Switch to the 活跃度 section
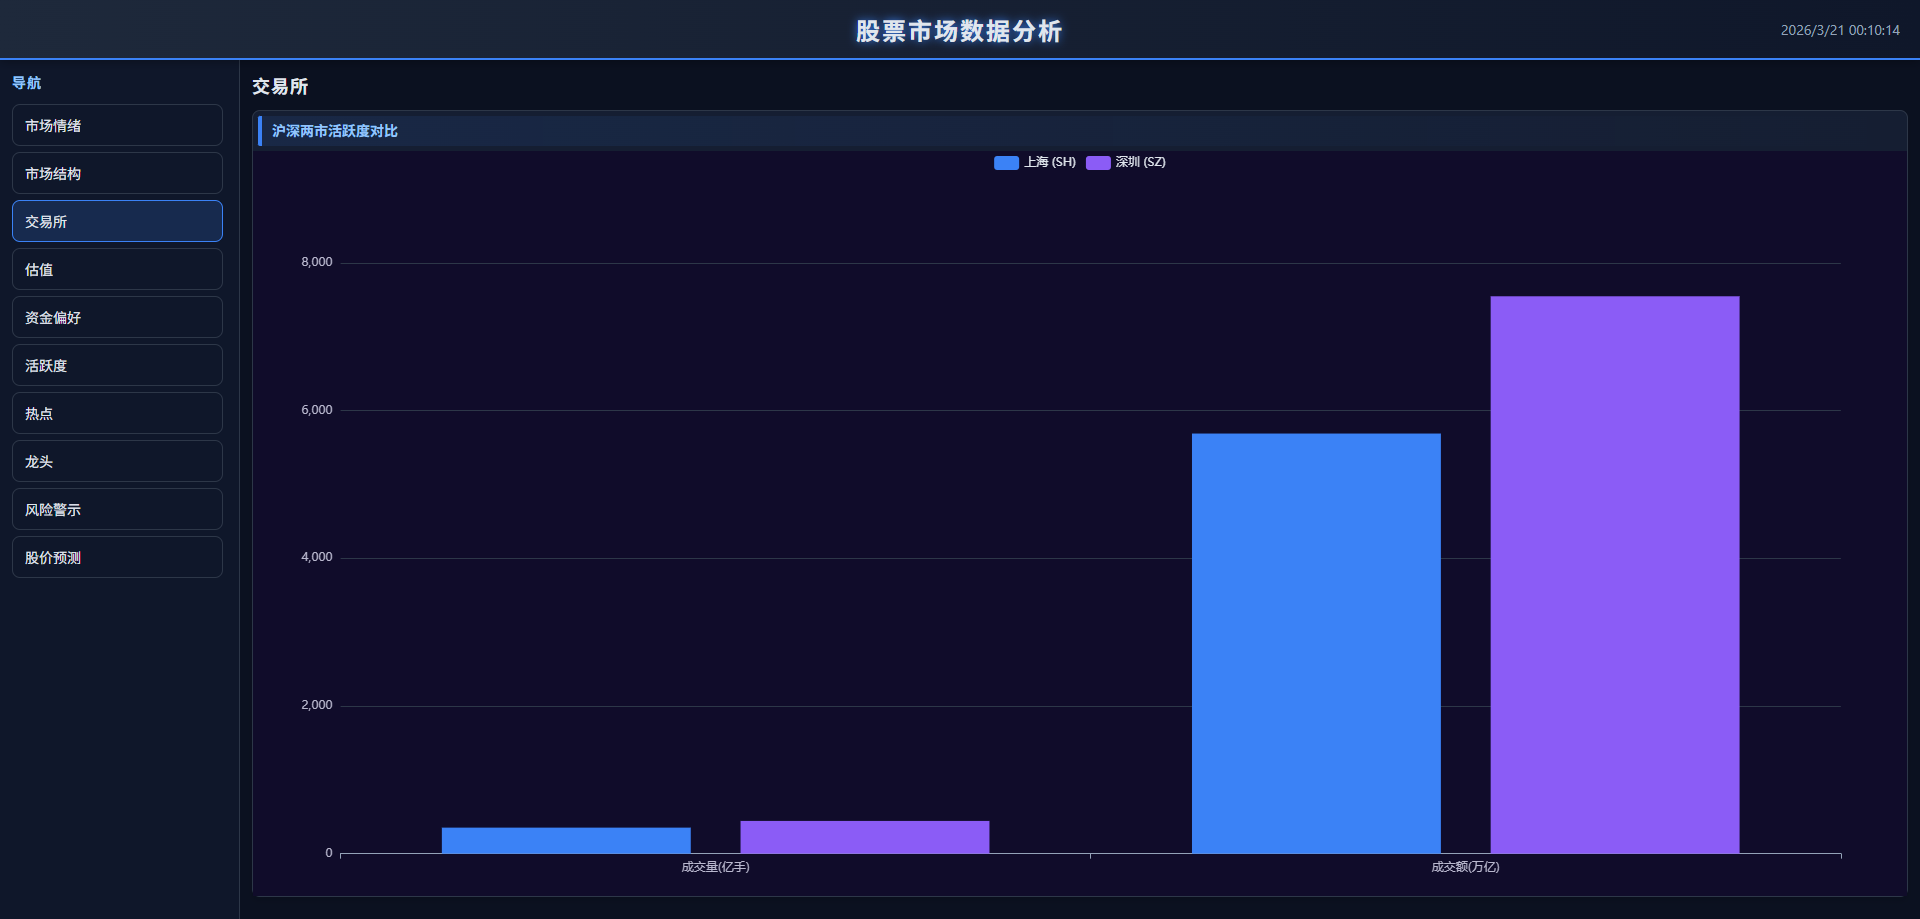1920x919 pixels. pyautogui.click(x=117, y=366)
